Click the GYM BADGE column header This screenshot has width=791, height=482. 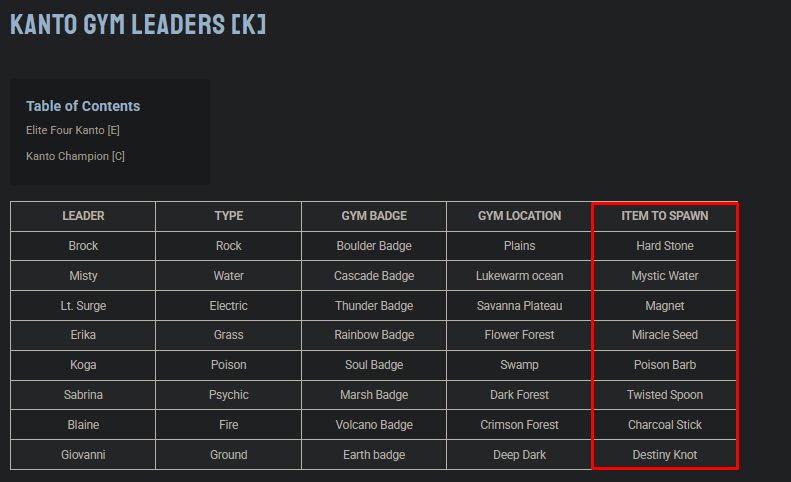coord(374,216)
